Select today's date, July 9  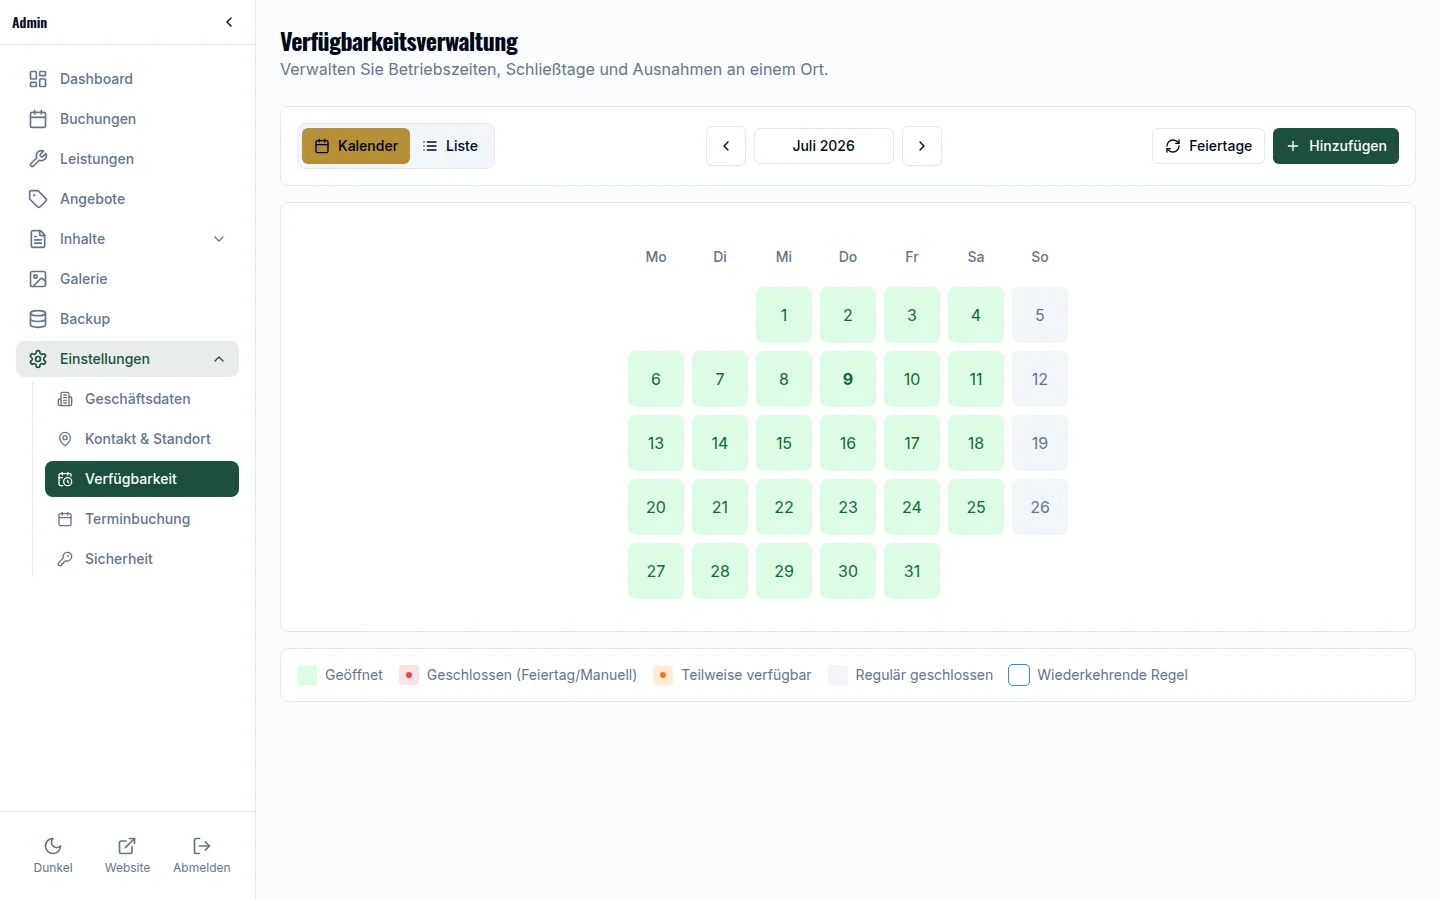[x=848, y=379]
